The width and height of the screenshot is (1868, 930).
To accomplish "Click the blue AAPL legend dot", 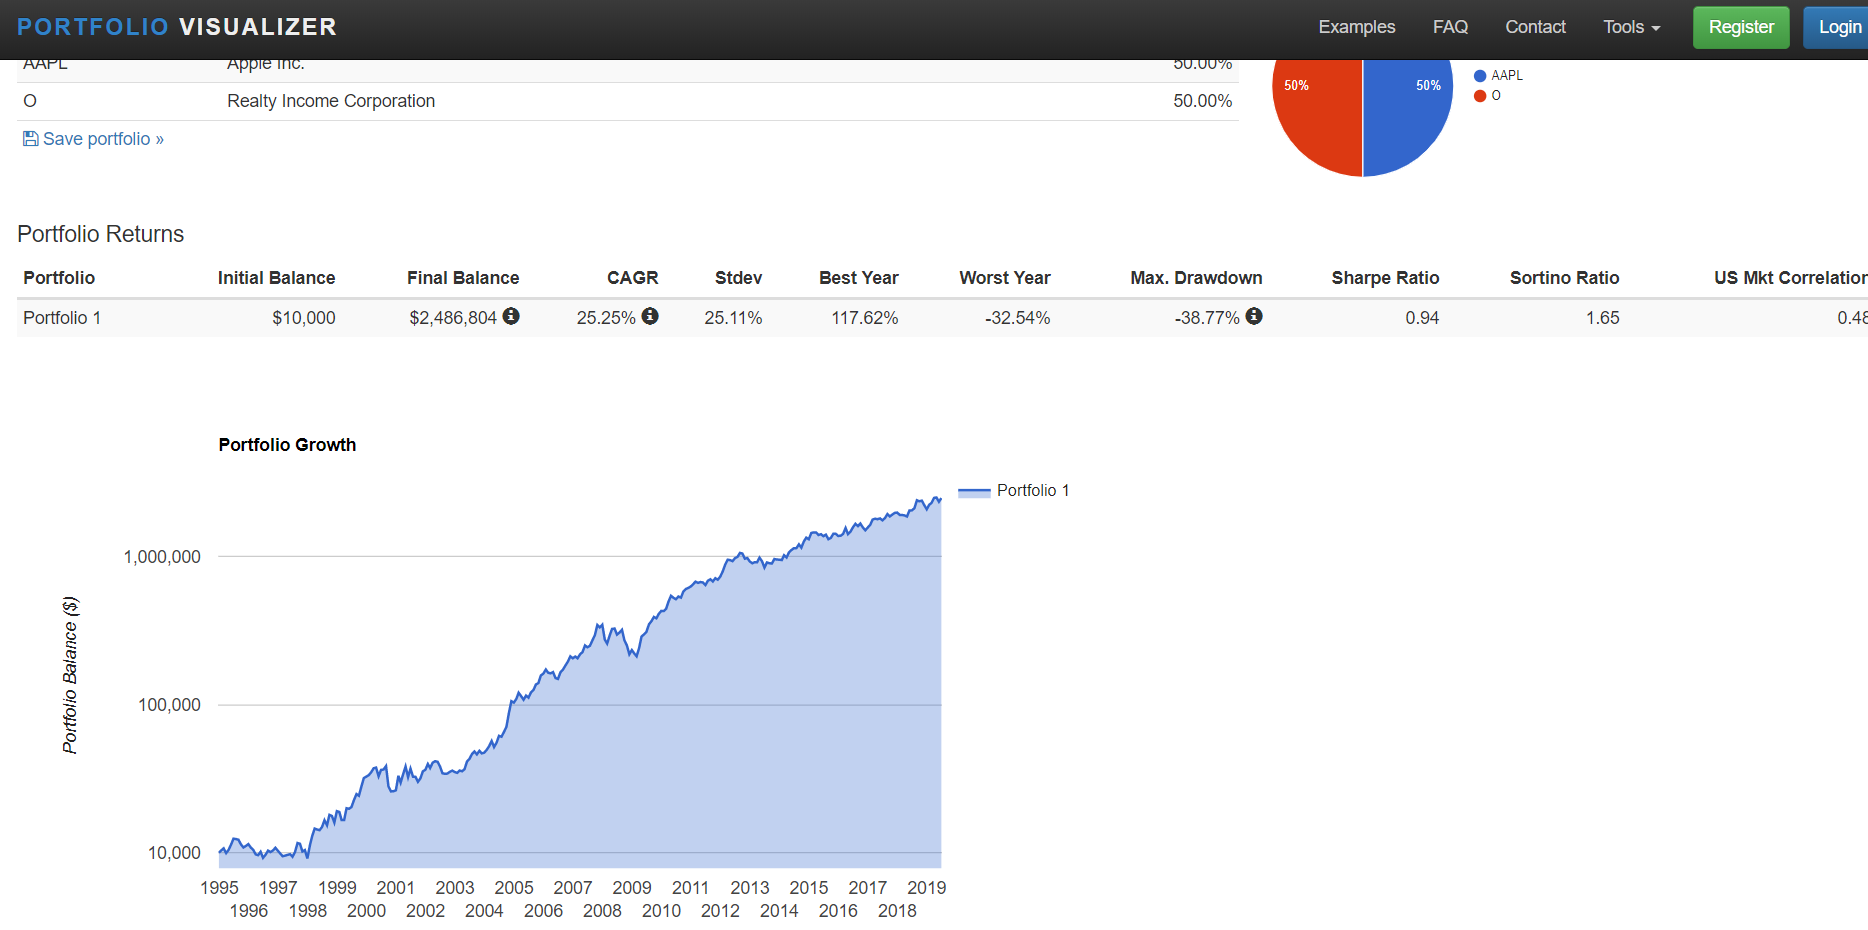I will click(x=1480, y=76).
